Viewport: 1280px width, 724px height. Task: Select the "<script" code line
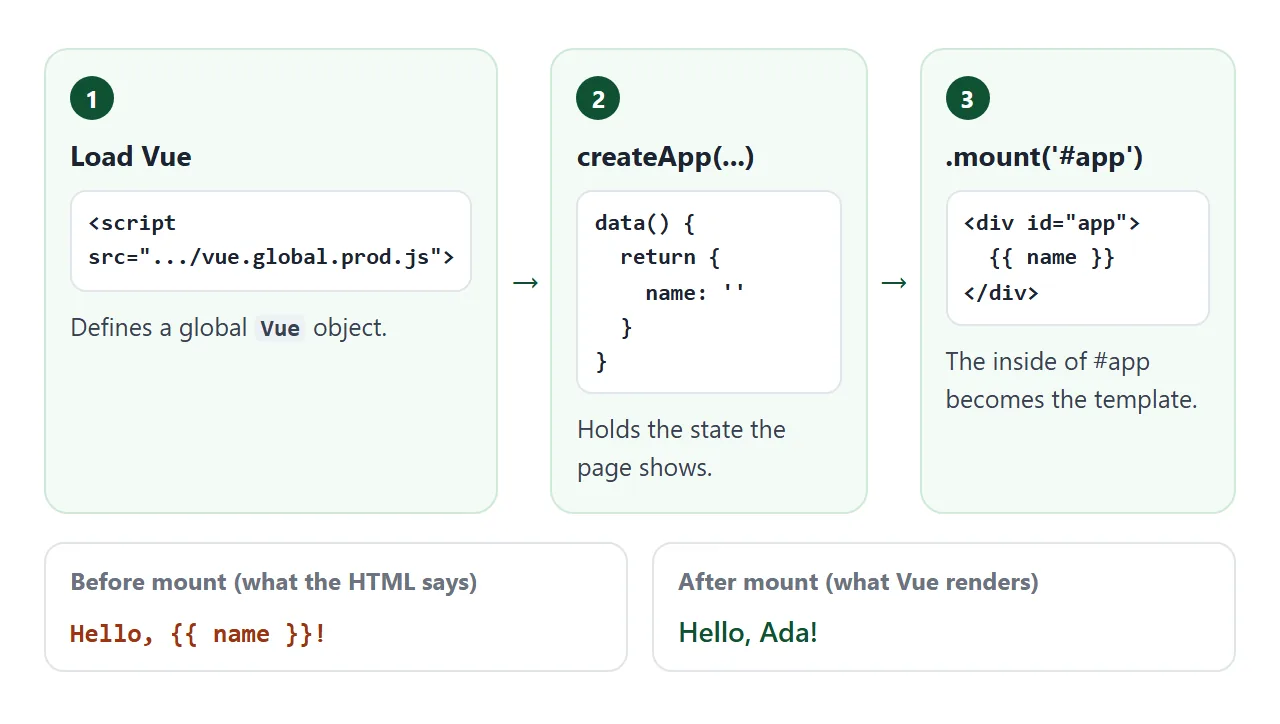132,223
